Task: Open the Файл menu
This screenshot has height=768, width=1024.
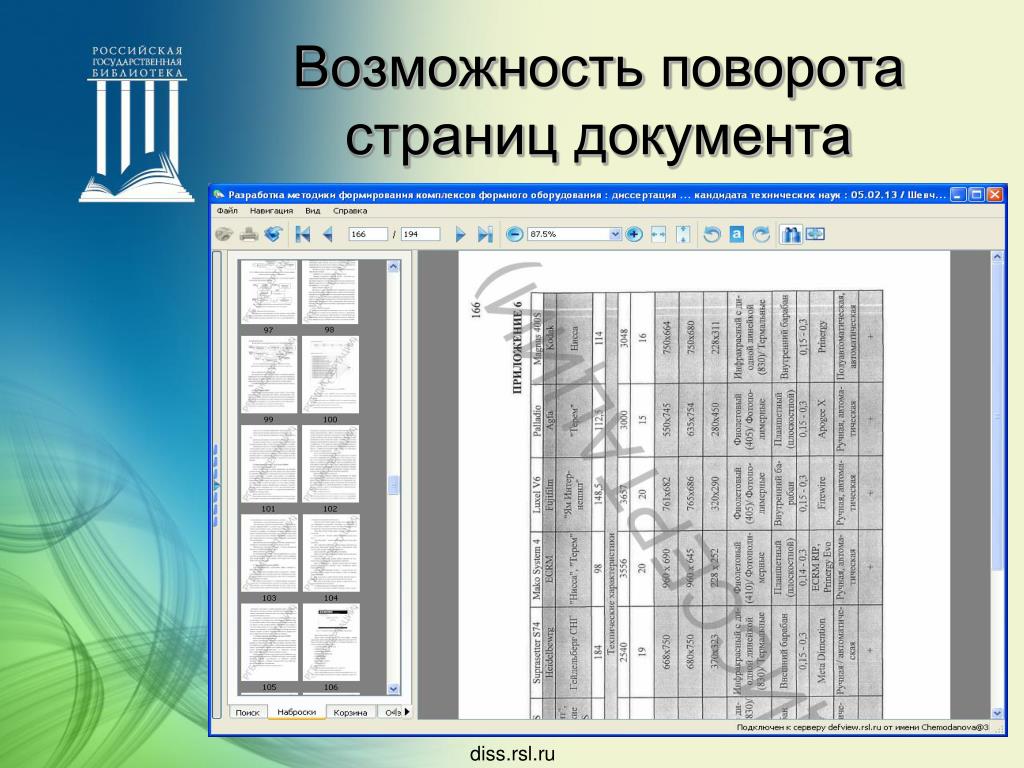Action: click(x=227, y=211)
